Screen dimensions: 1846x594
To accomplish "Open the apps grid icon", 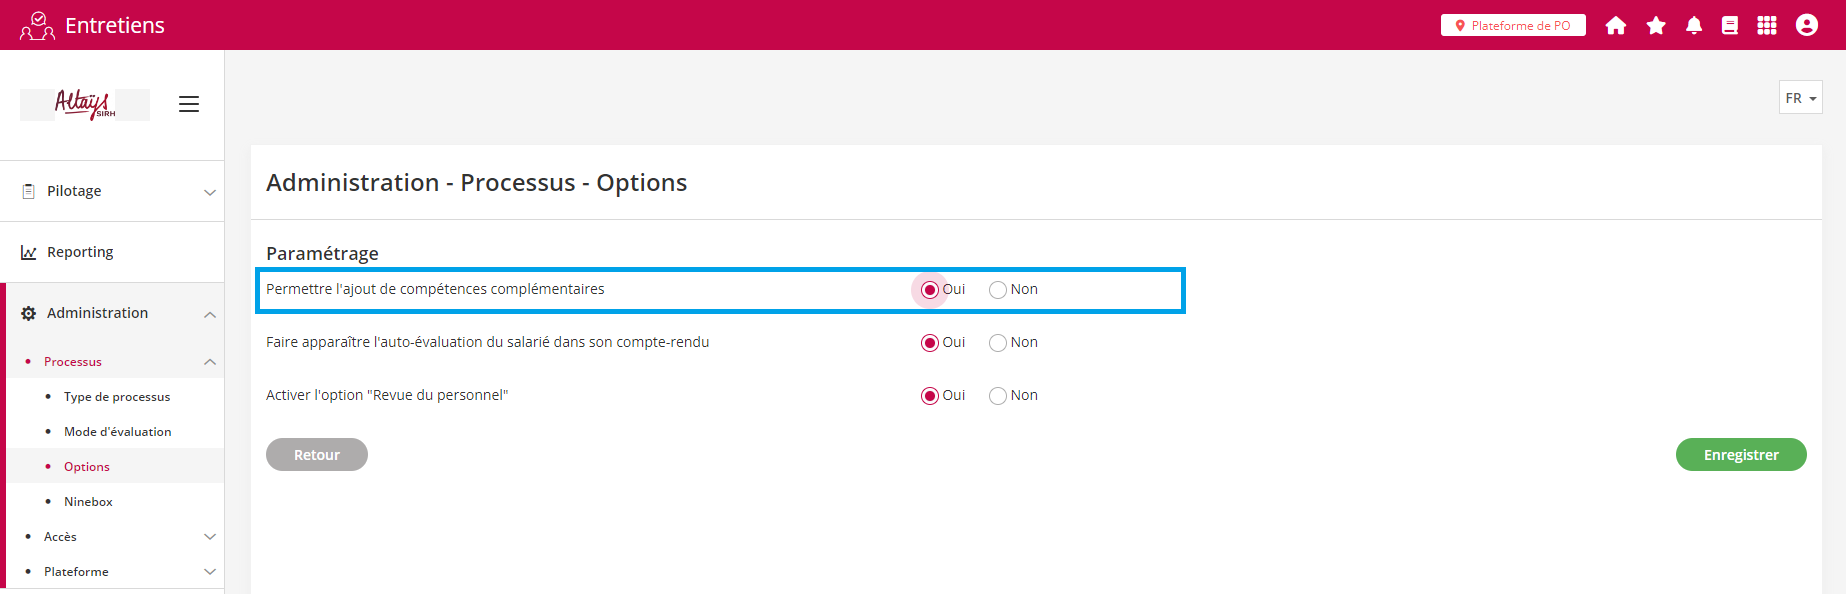I will tap(1767, 26).
